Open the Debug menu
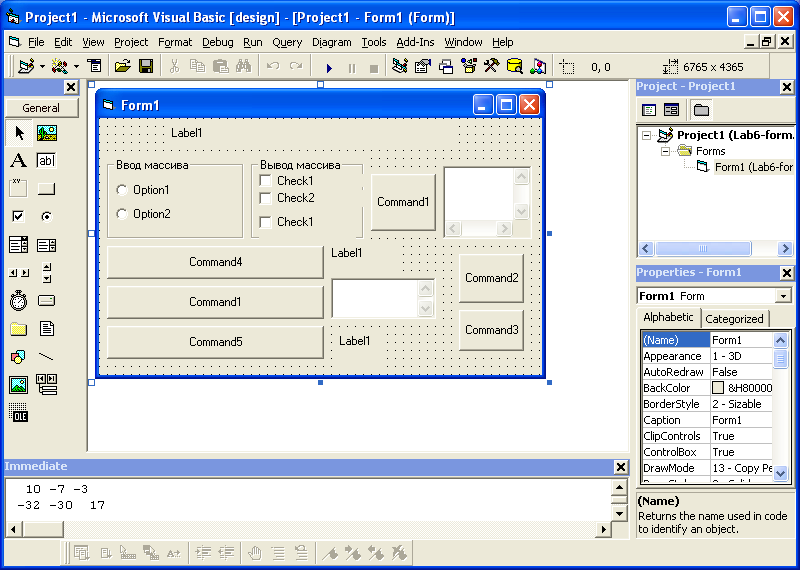The height and width of the screenshot is (570, 800). click(x=218, y=42)
